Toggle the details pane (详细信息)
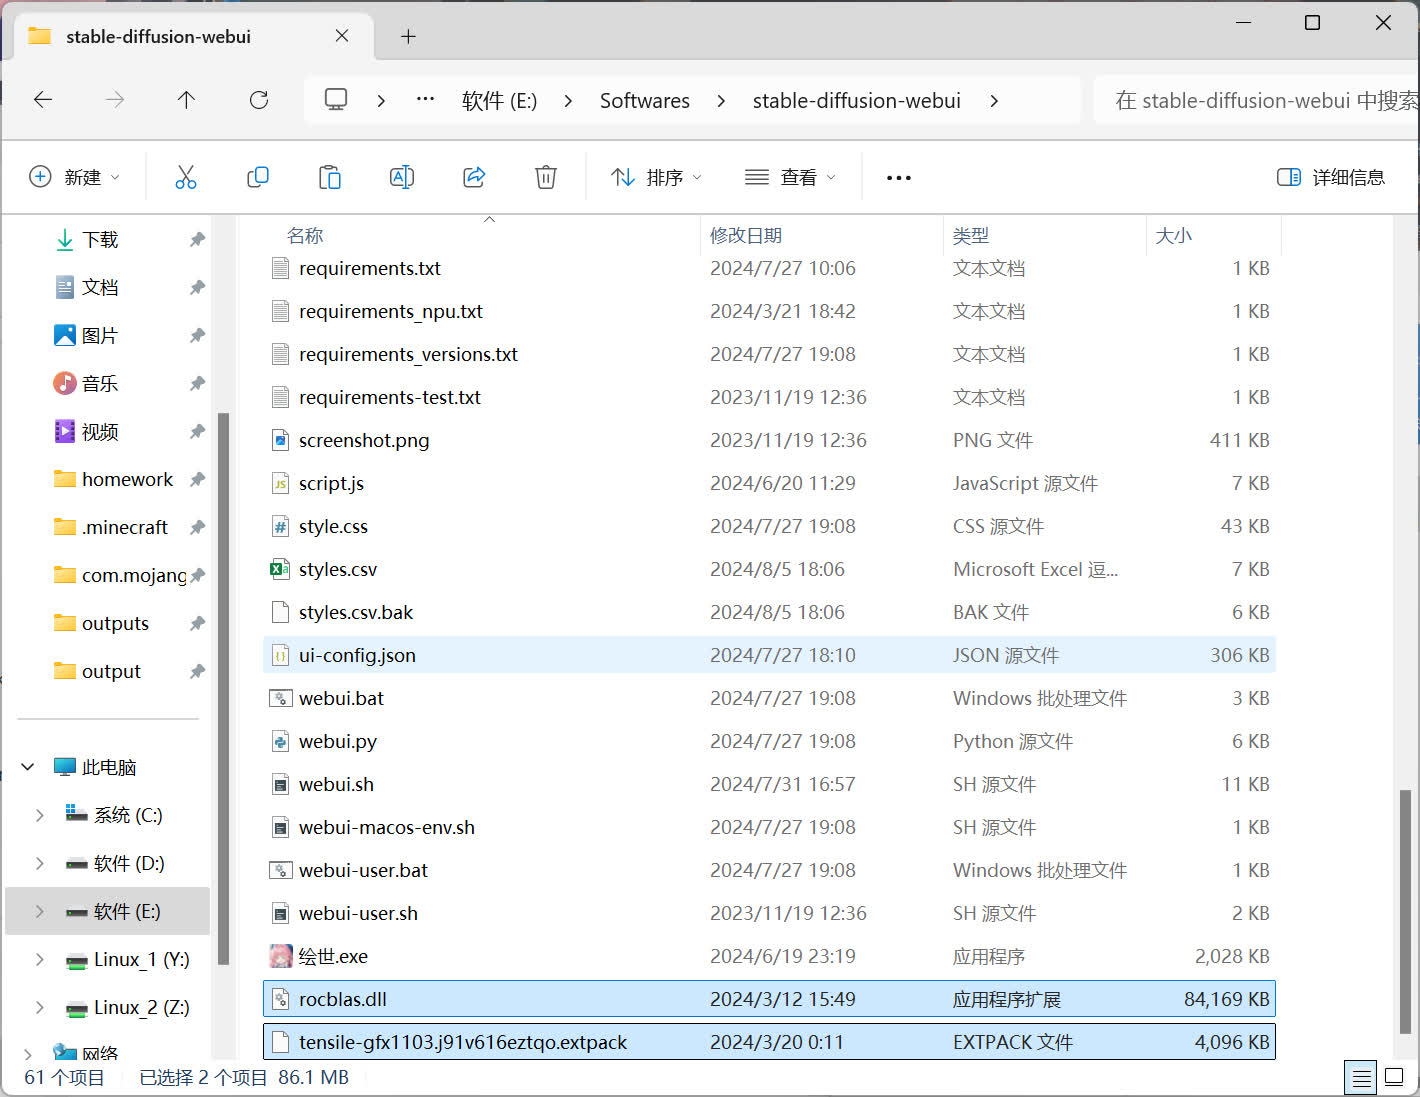This screenshot has height=1097, width=1420. click(1331, 177)
